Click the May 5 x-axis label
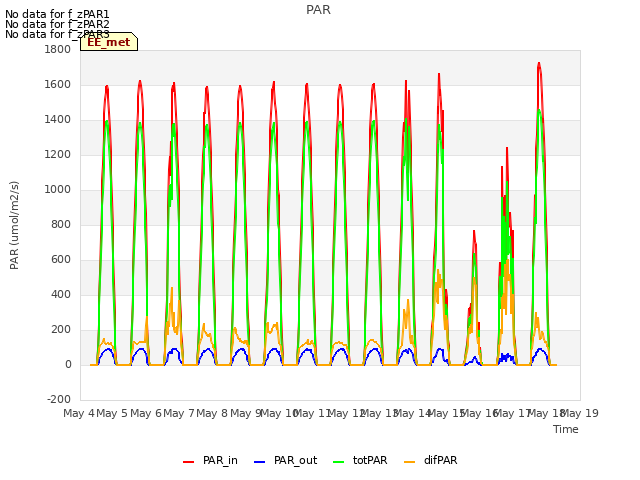The height and width of the screenshot is (480, 640). click(112, 413)
